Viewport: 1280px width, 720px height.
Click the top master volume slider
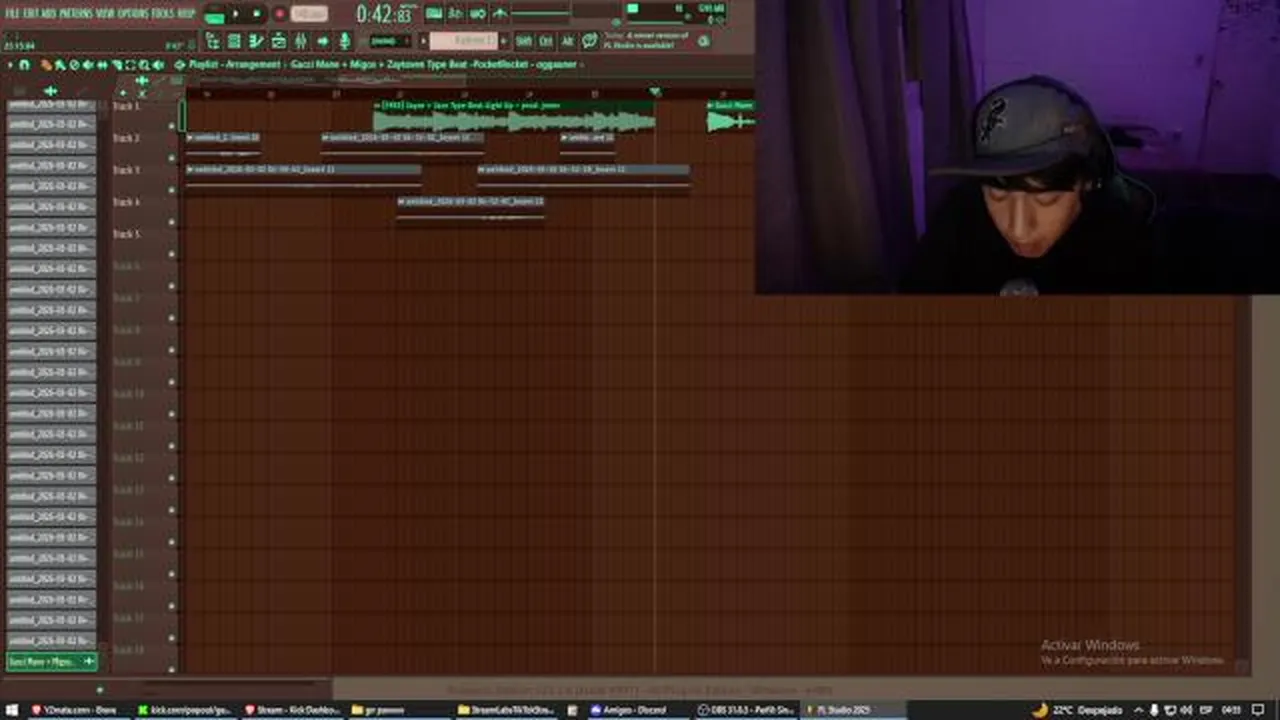(x=540, y=13)
